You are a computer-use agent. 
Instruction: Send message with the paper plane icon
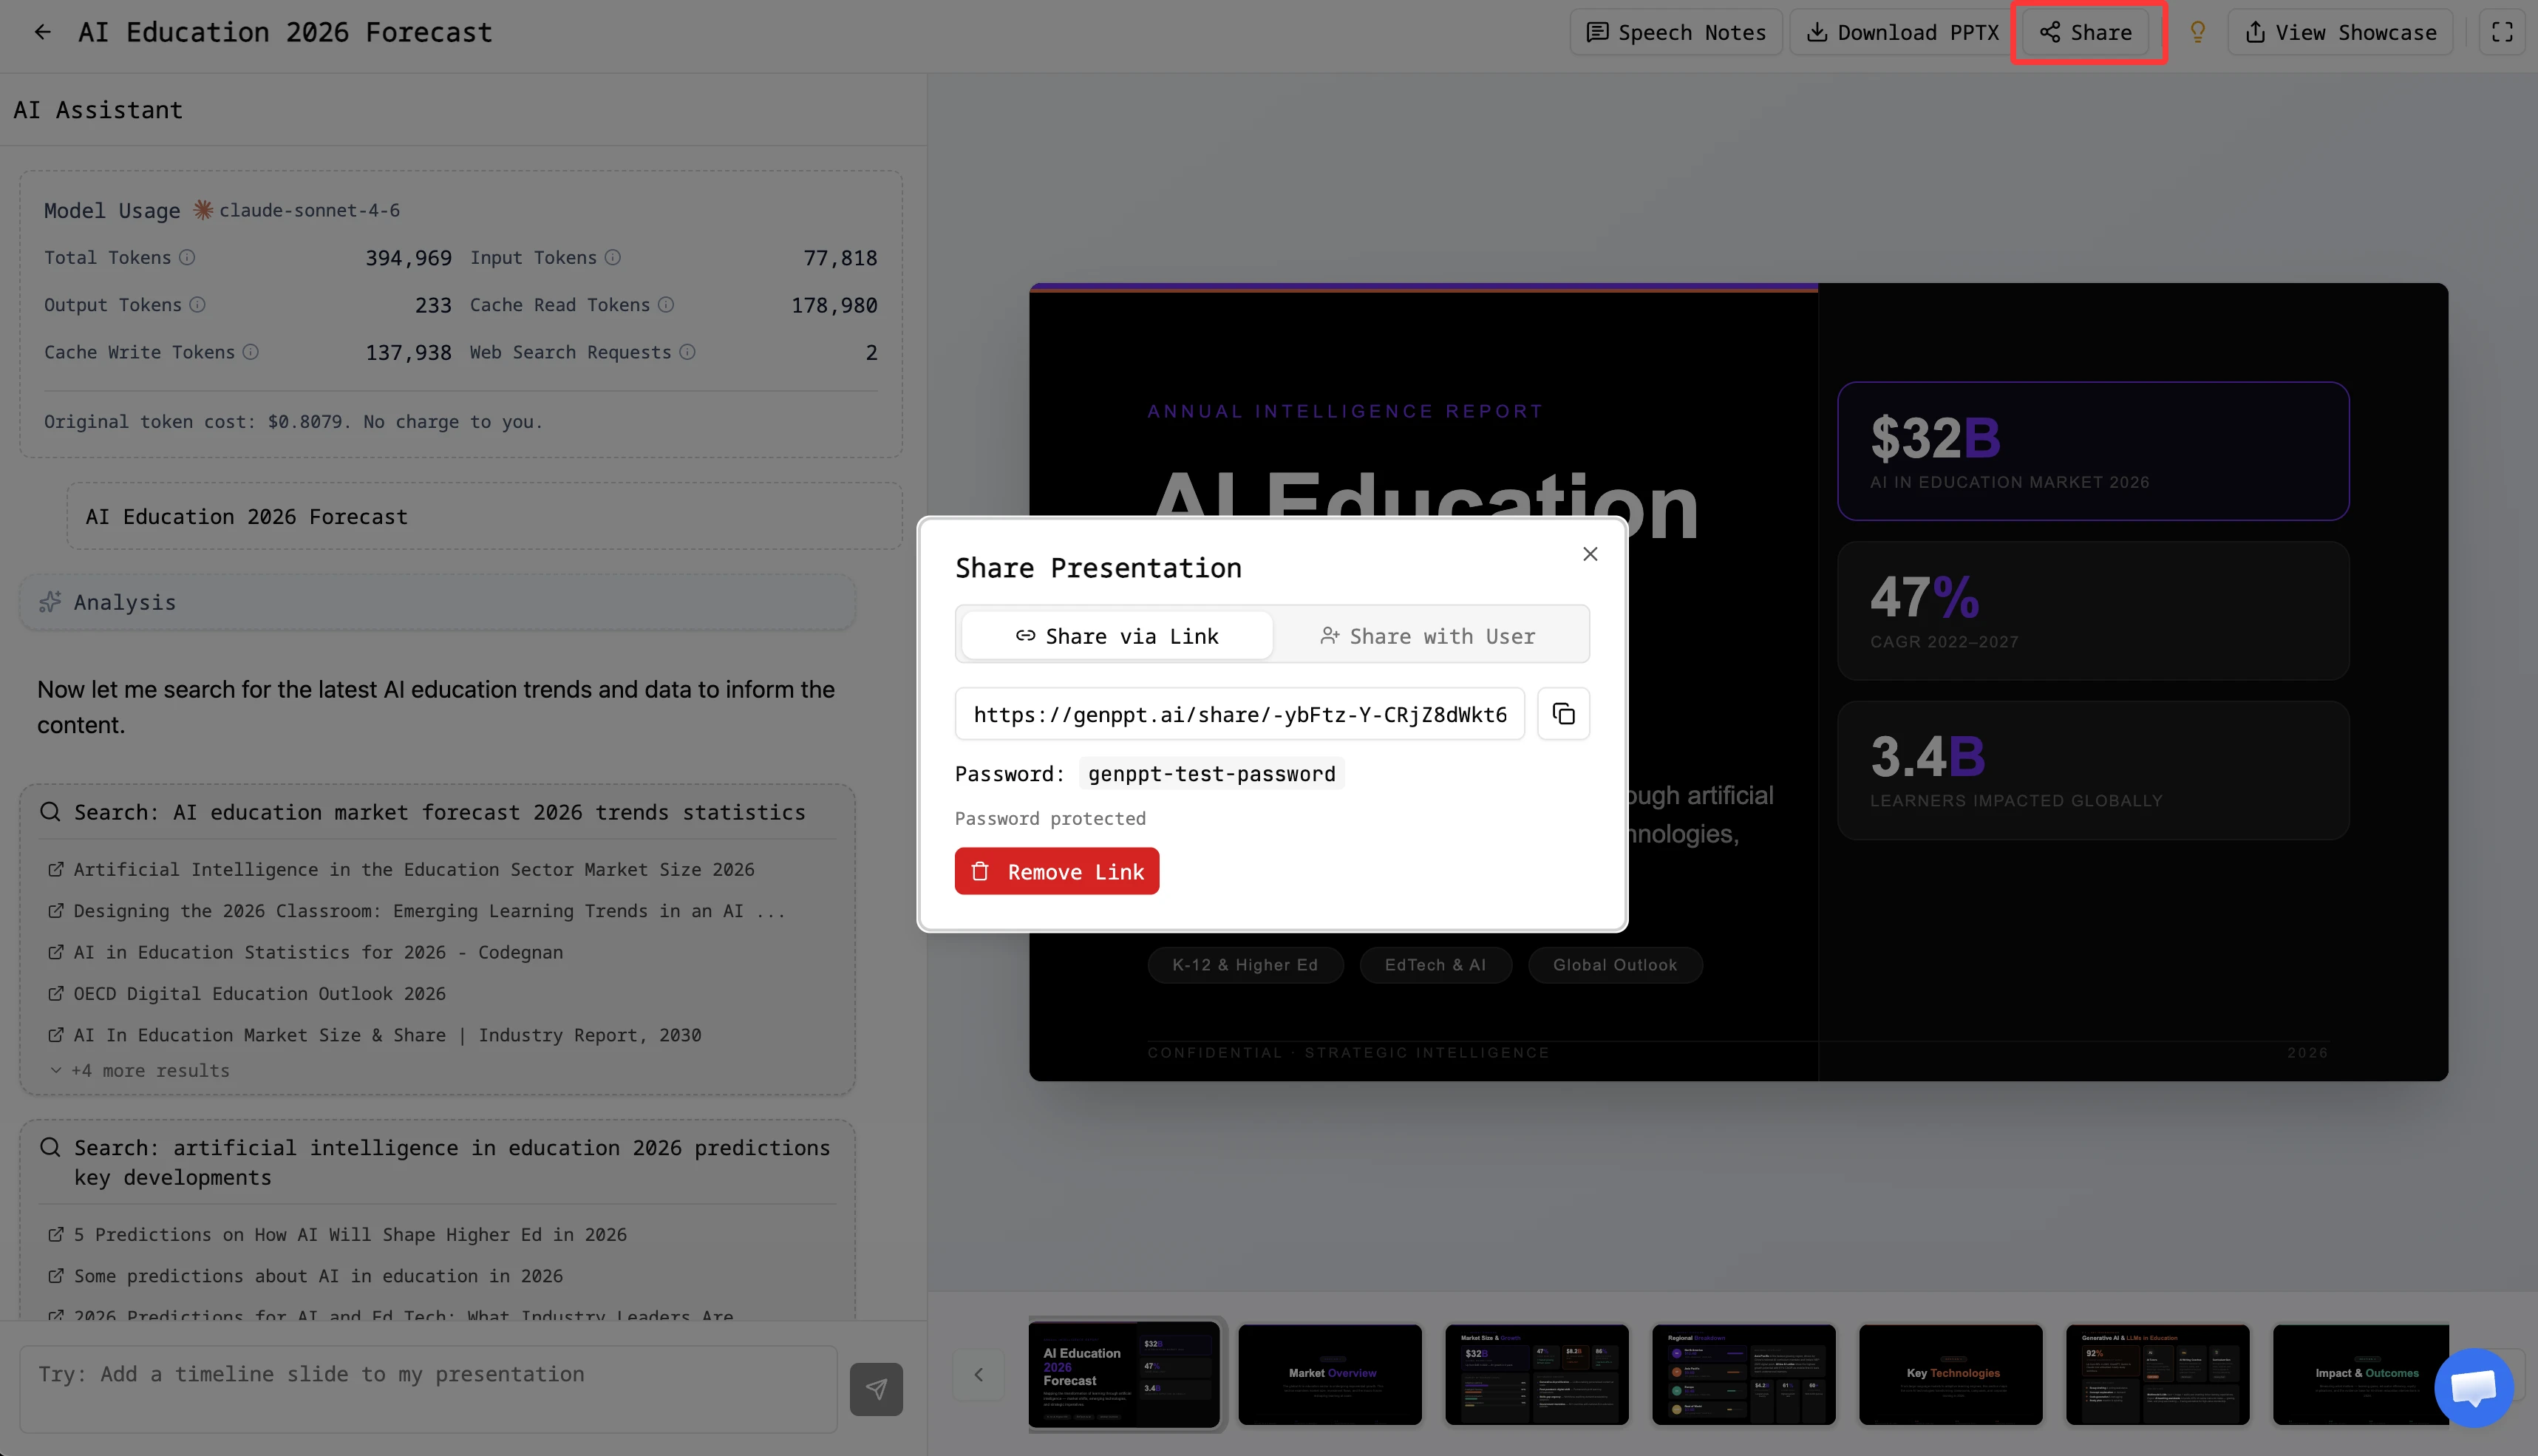[876, 1389]
